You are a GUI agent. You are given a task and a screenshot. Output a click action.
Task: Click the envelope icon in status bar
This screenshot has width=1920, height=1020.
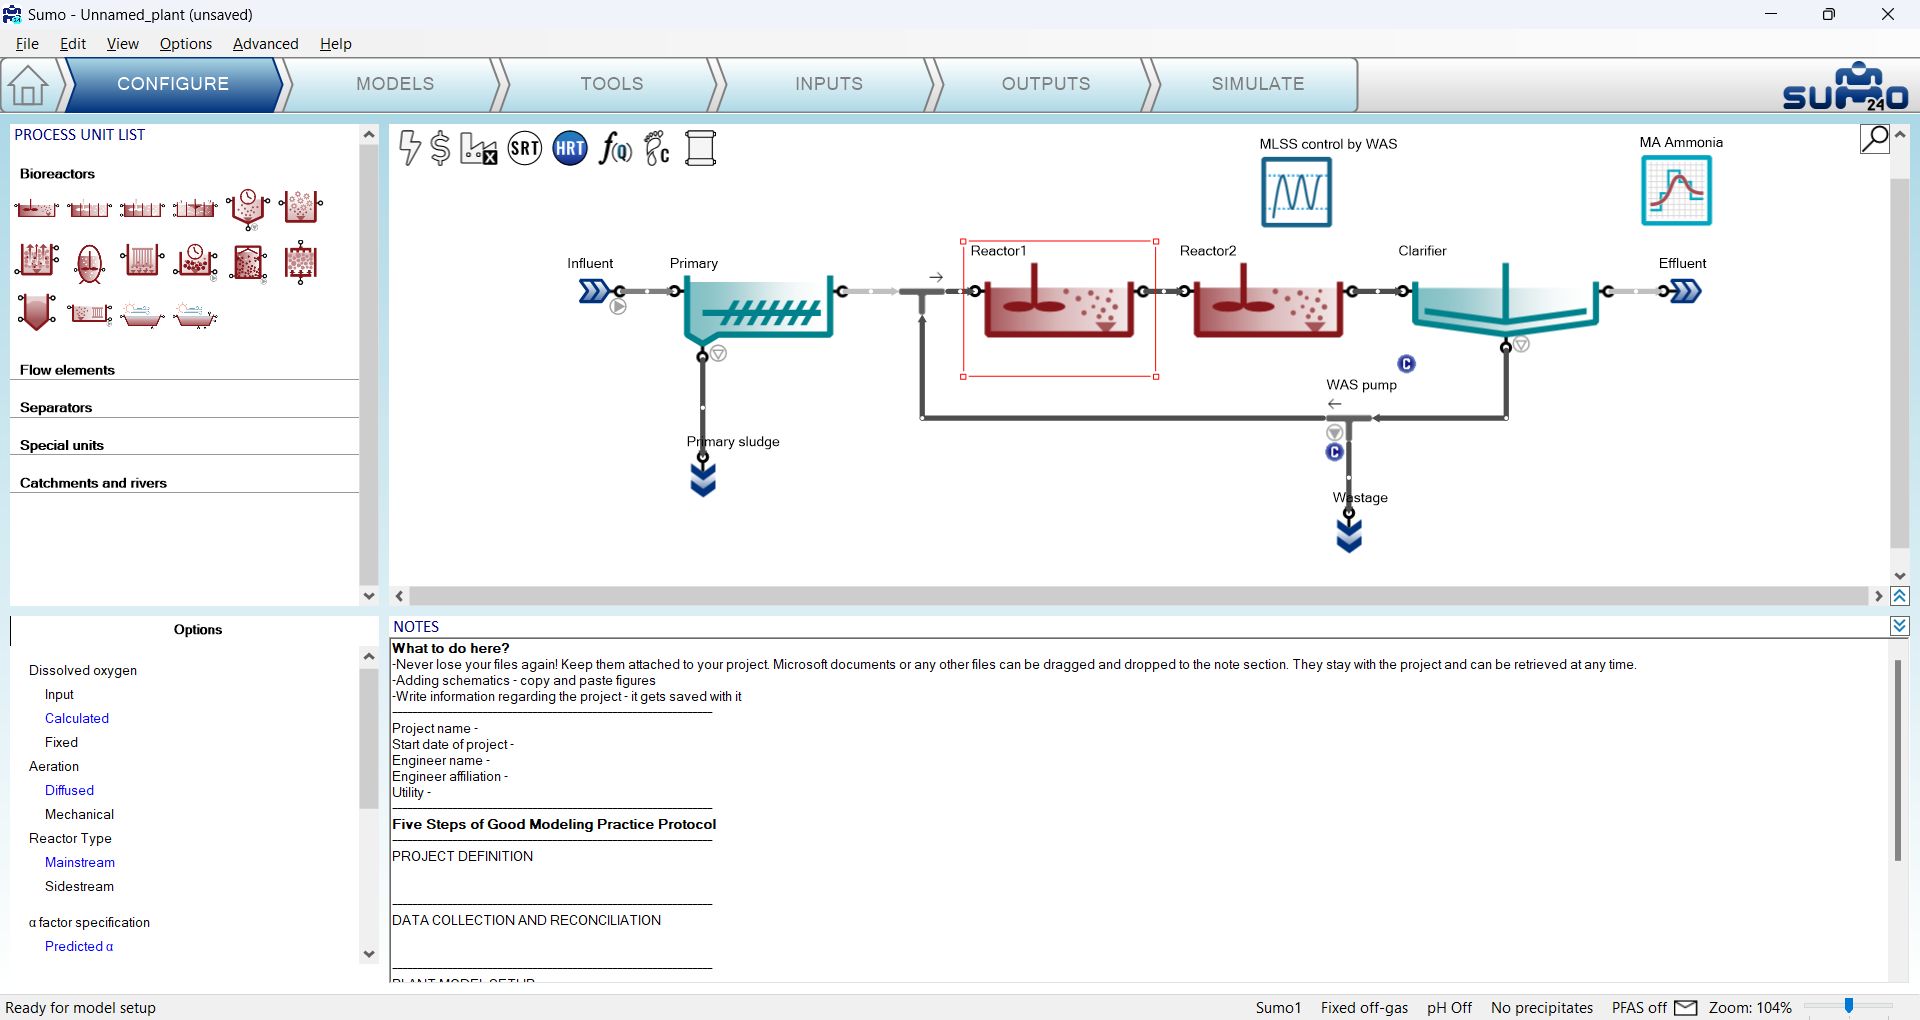click(x=1686, y=1008)
